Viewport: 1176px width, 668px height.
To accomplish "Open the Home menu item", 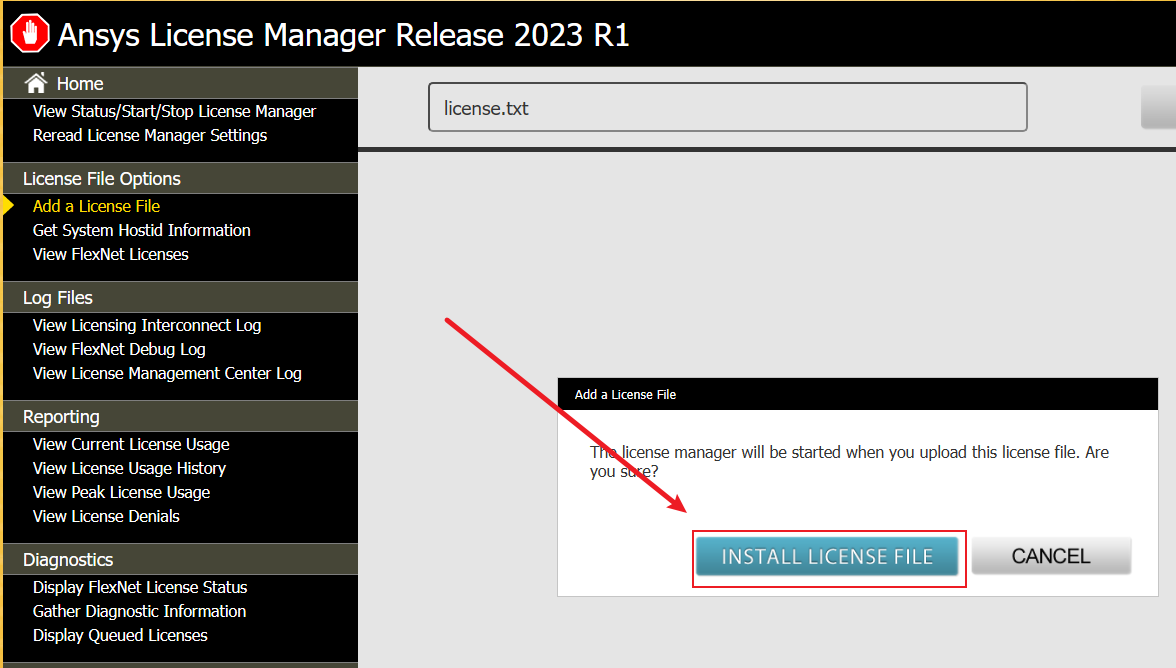I will point(80,83).
